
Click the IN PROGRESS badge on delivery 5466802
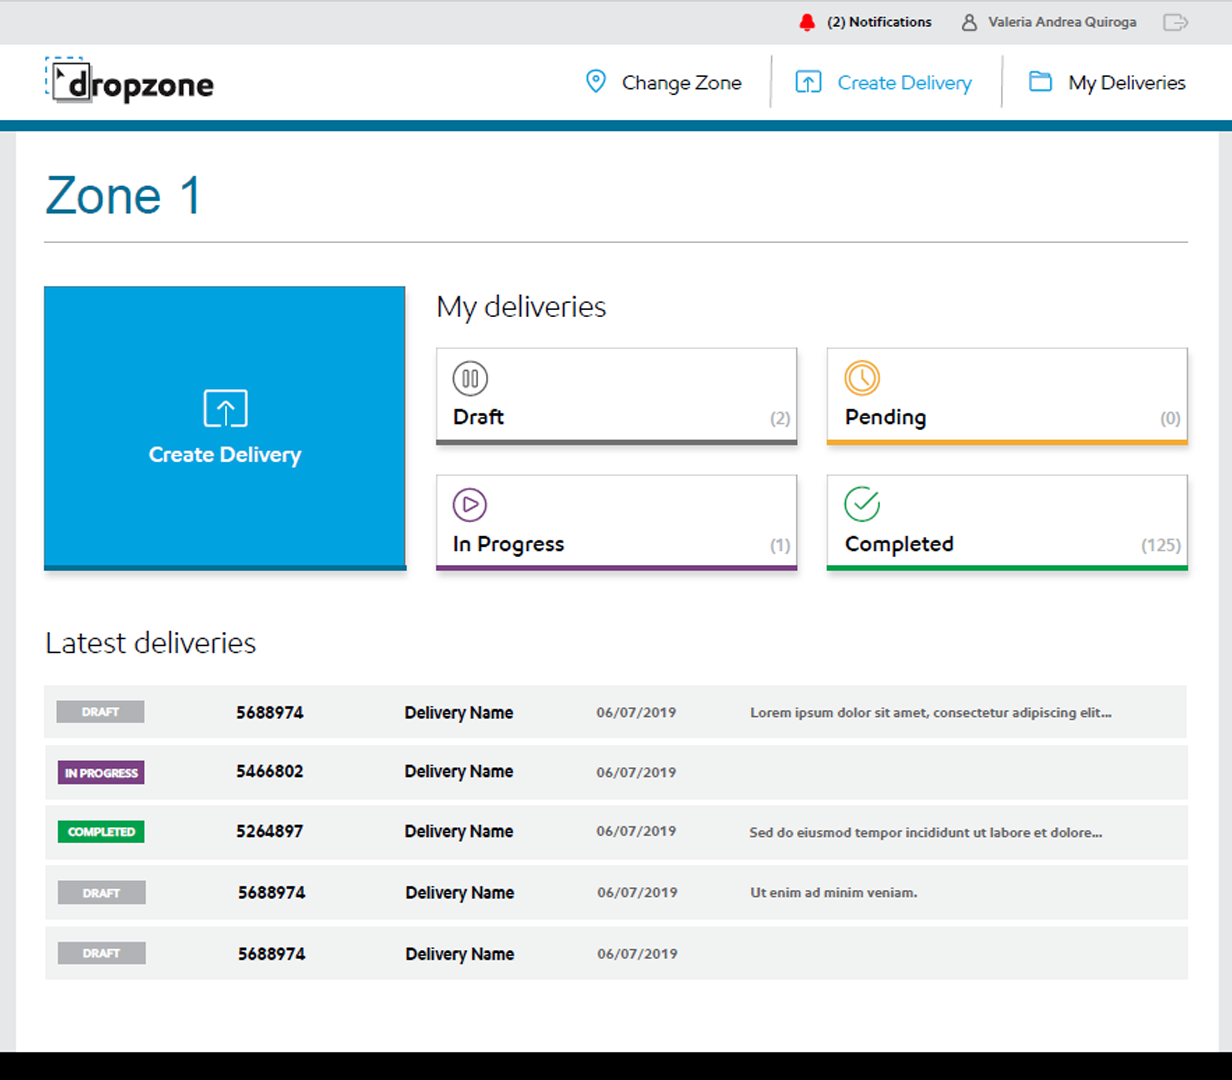click(x=100, y=772)
